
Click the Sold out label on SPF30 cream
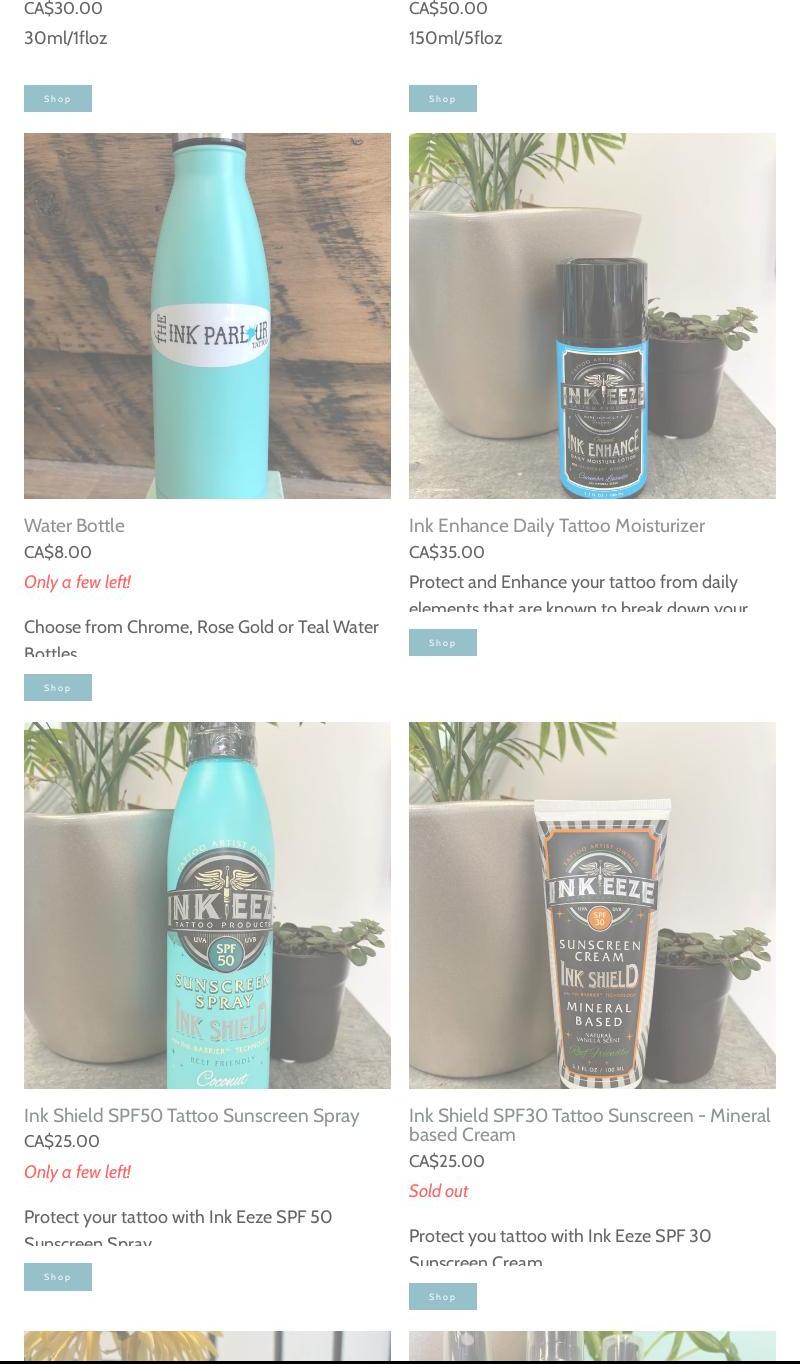click(438, 1191)
